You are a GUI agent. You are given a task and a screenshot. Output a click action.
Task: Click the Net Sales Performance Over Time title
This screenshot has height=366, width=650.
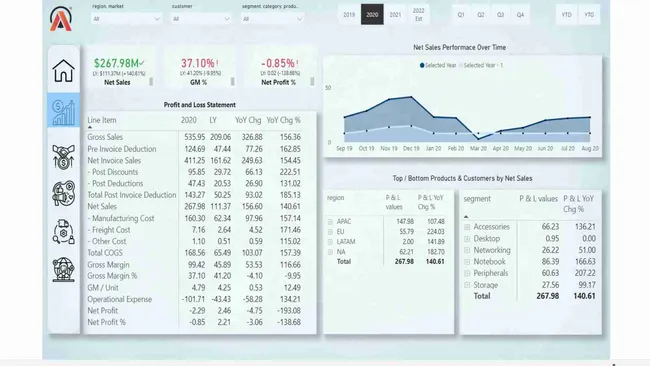(x=459, y=47)
